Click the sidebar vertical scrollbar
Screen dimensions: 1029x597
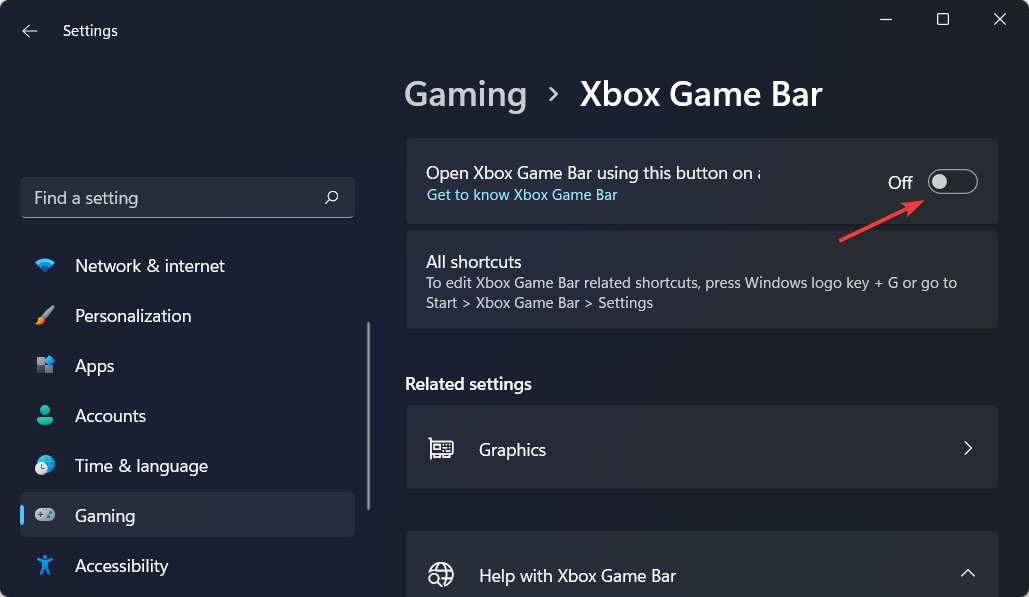pyautogui.click(x=368, y=415)
